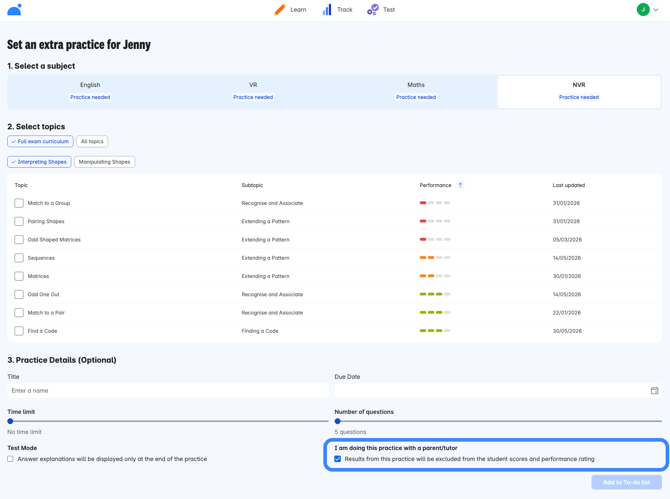Select the English subject tab
670x499 pixels.
point(90,91)
